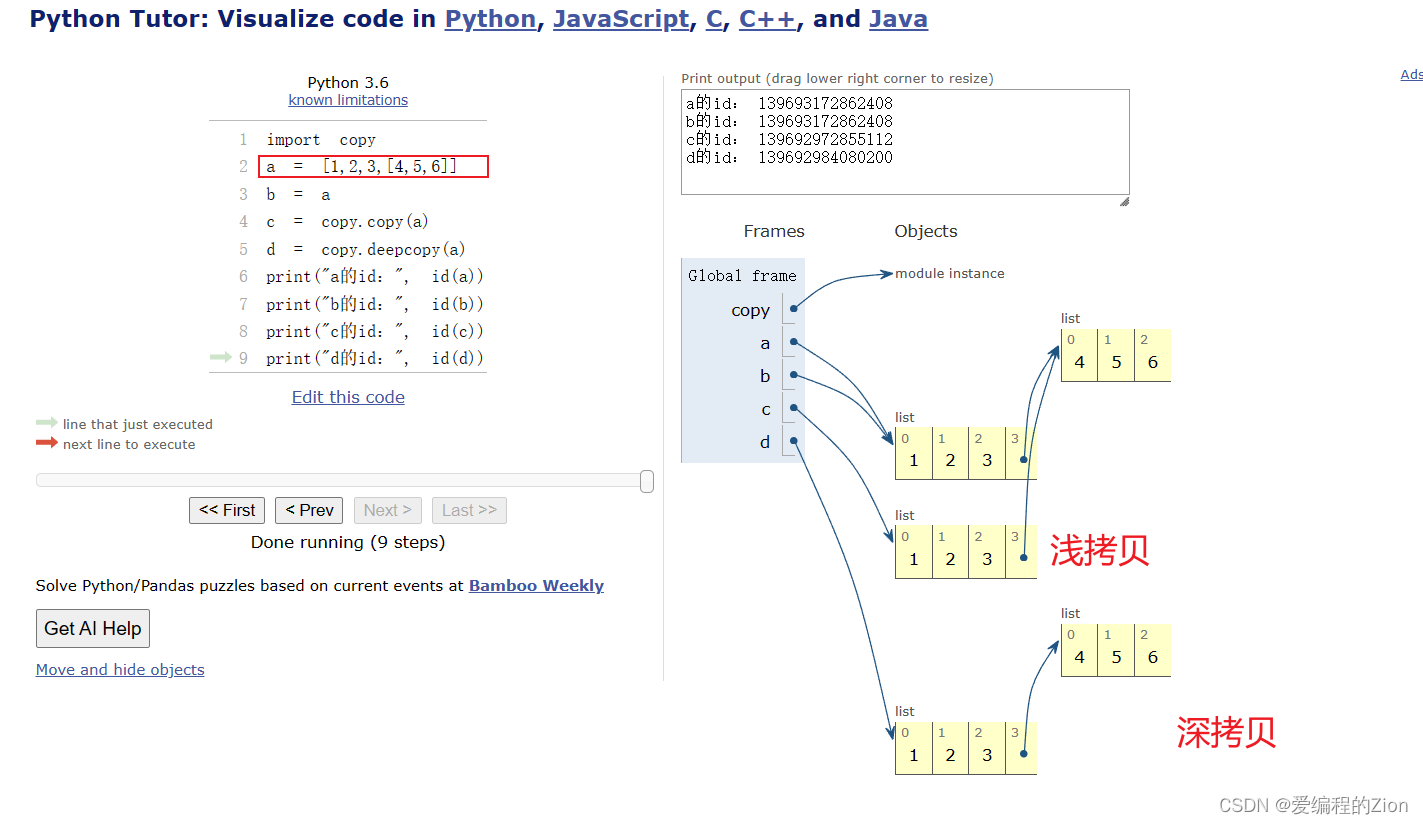1423x824 pixels.
Task: Click variable b in the global frame
Action: click(765, 376)
